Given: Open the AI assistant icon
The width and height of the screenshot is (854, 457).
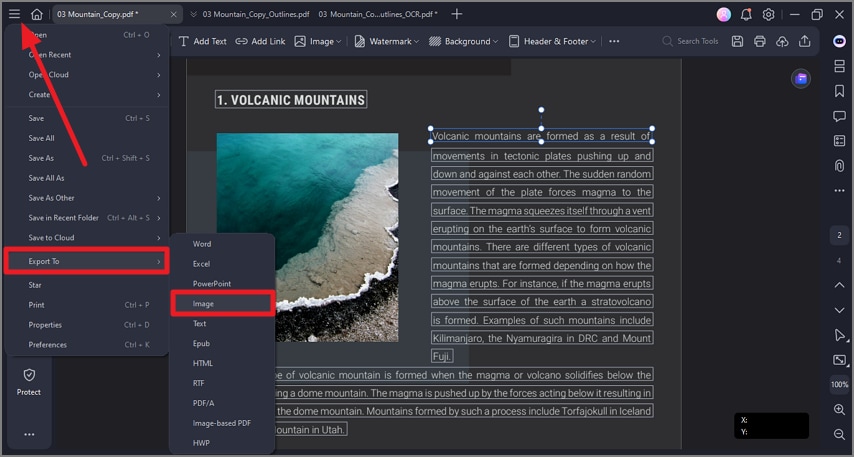Looking at the screenshot, I should click(x=839, y=41).
